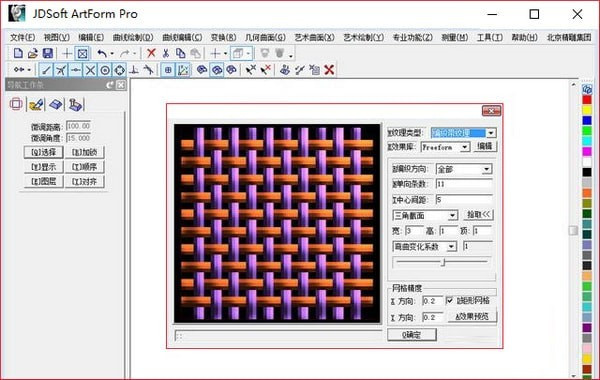Click the center spacing input field

pos(464,200)
